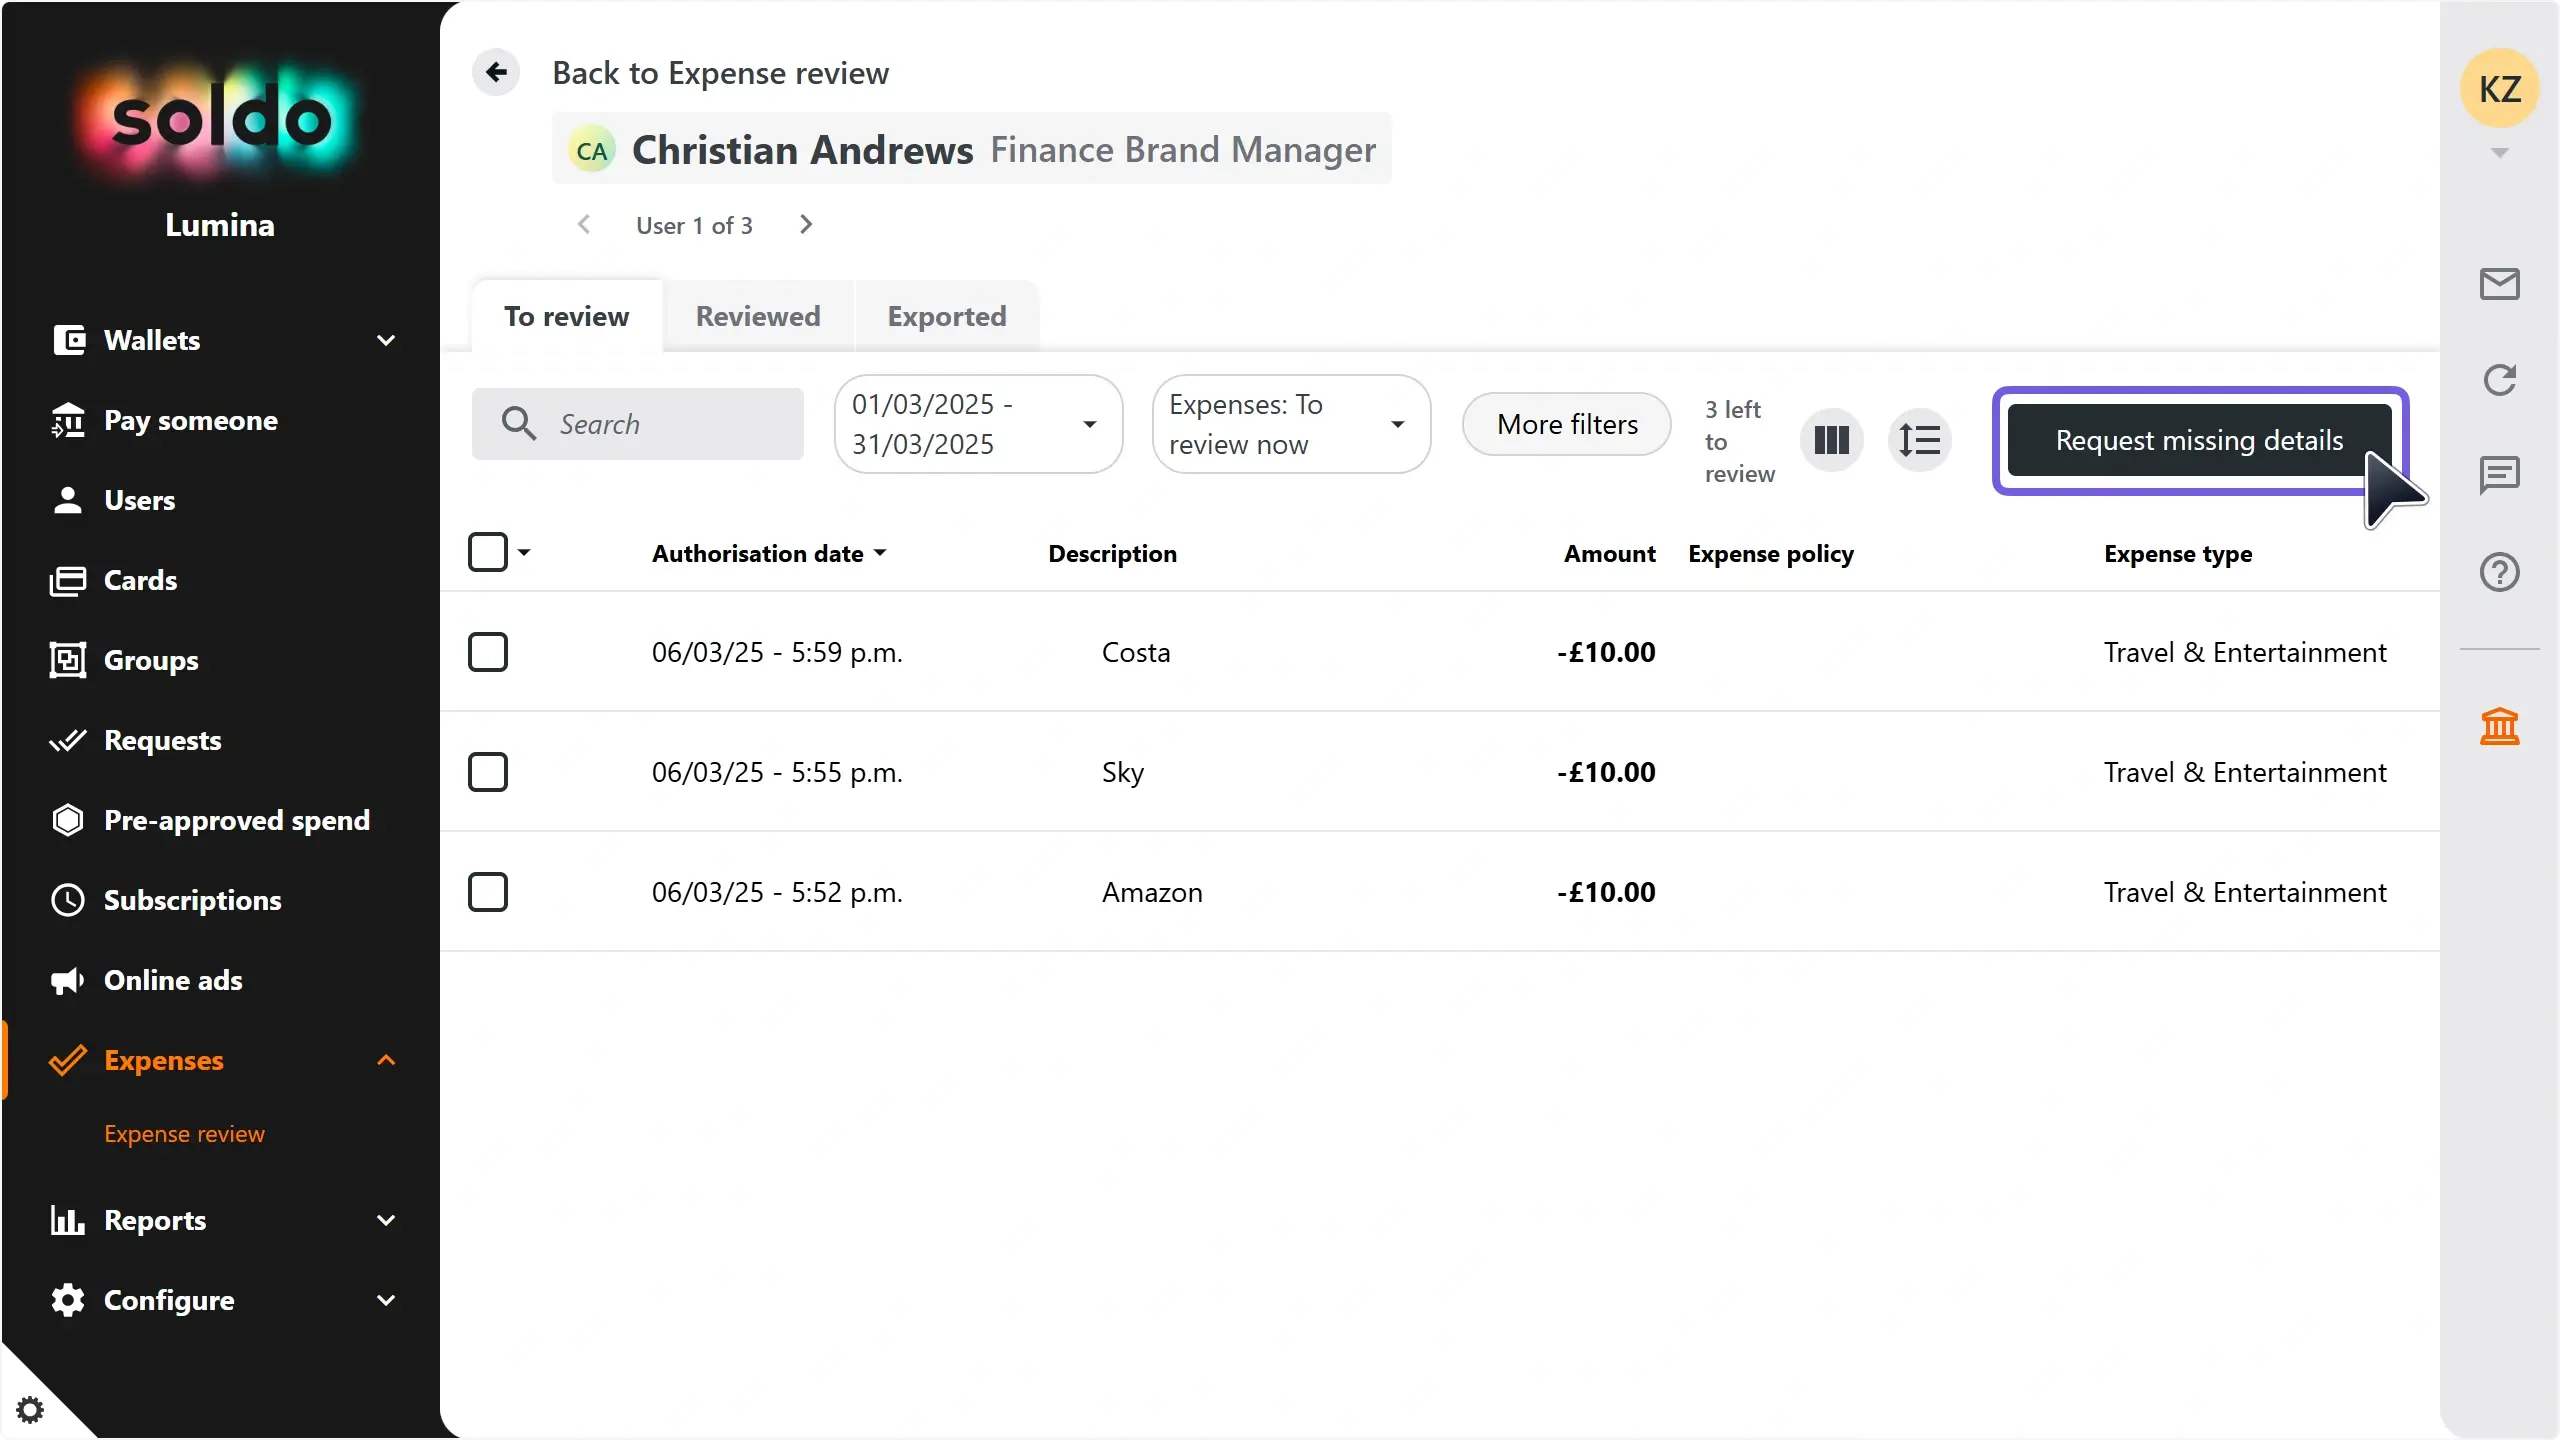
Task: Click the settings gear in bottom-left corner
Action: click(x=30, y=1410)
